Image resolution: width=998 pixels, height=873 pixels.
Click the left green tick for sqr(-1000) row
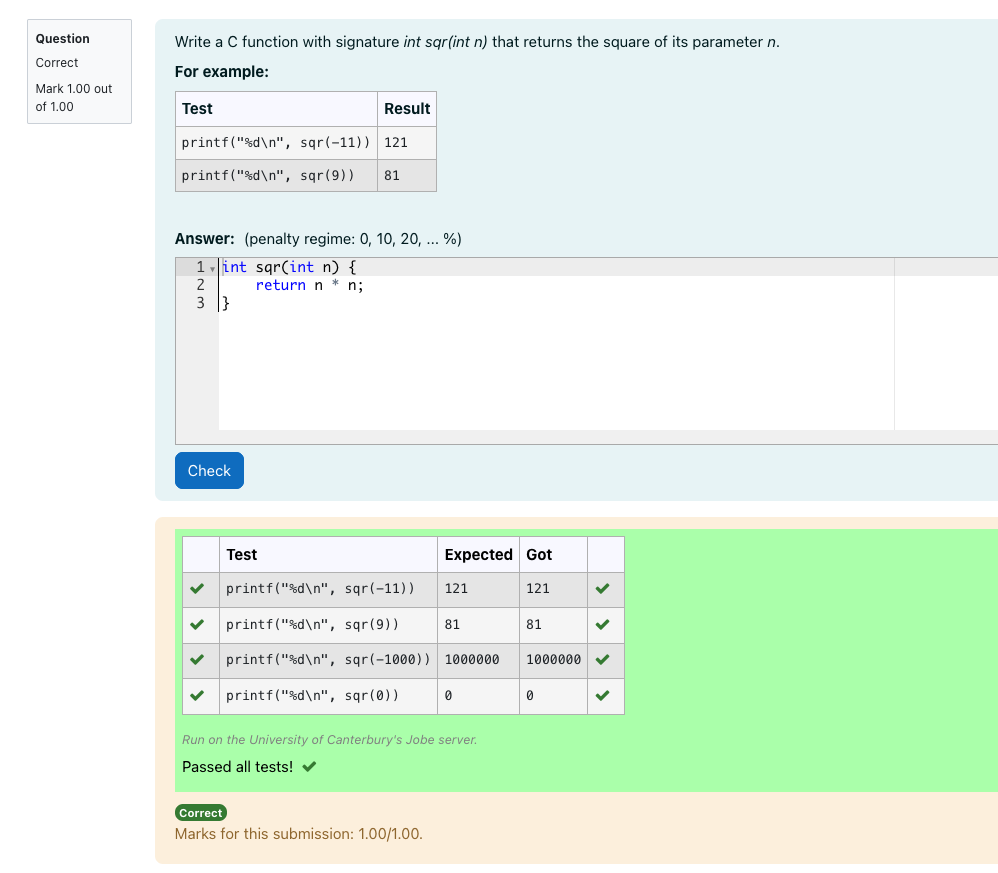pyautogui.click(x=198, y=660)
